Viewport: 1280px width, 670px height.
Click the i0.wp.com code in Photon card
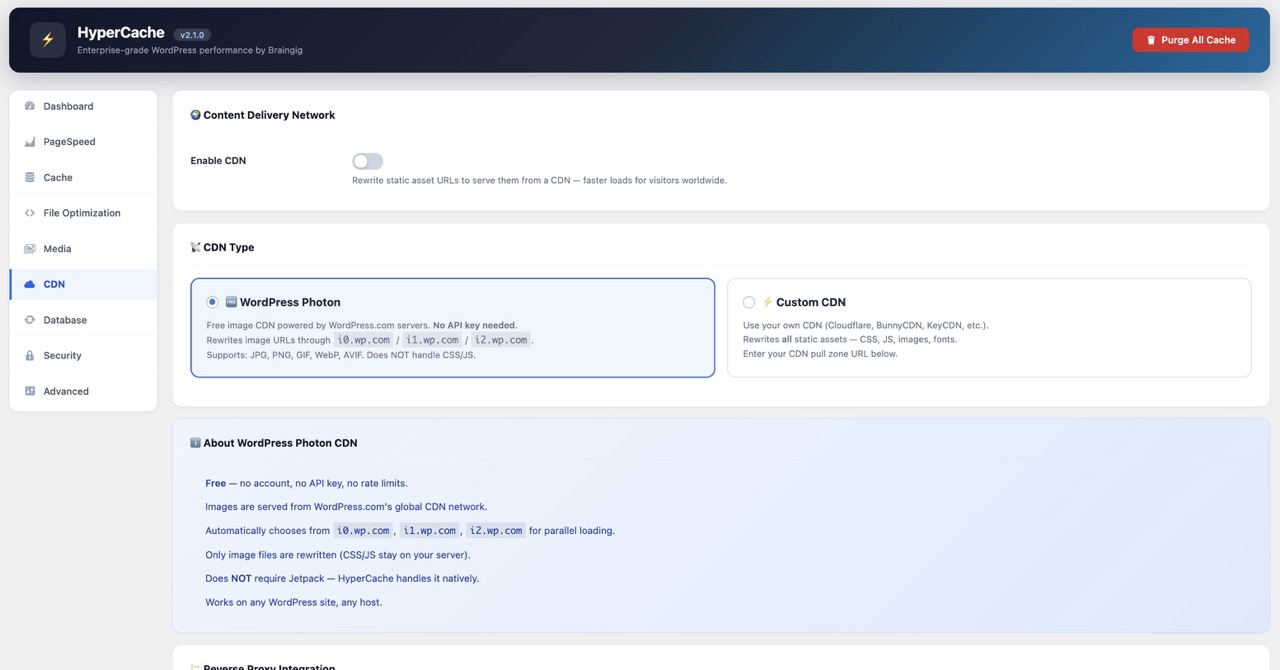point(362,340)
